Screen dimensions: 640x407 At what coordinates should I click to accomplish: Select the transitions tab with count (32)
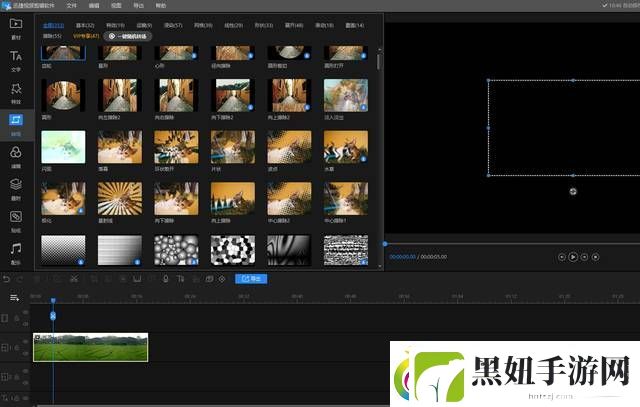pos(85,25)
